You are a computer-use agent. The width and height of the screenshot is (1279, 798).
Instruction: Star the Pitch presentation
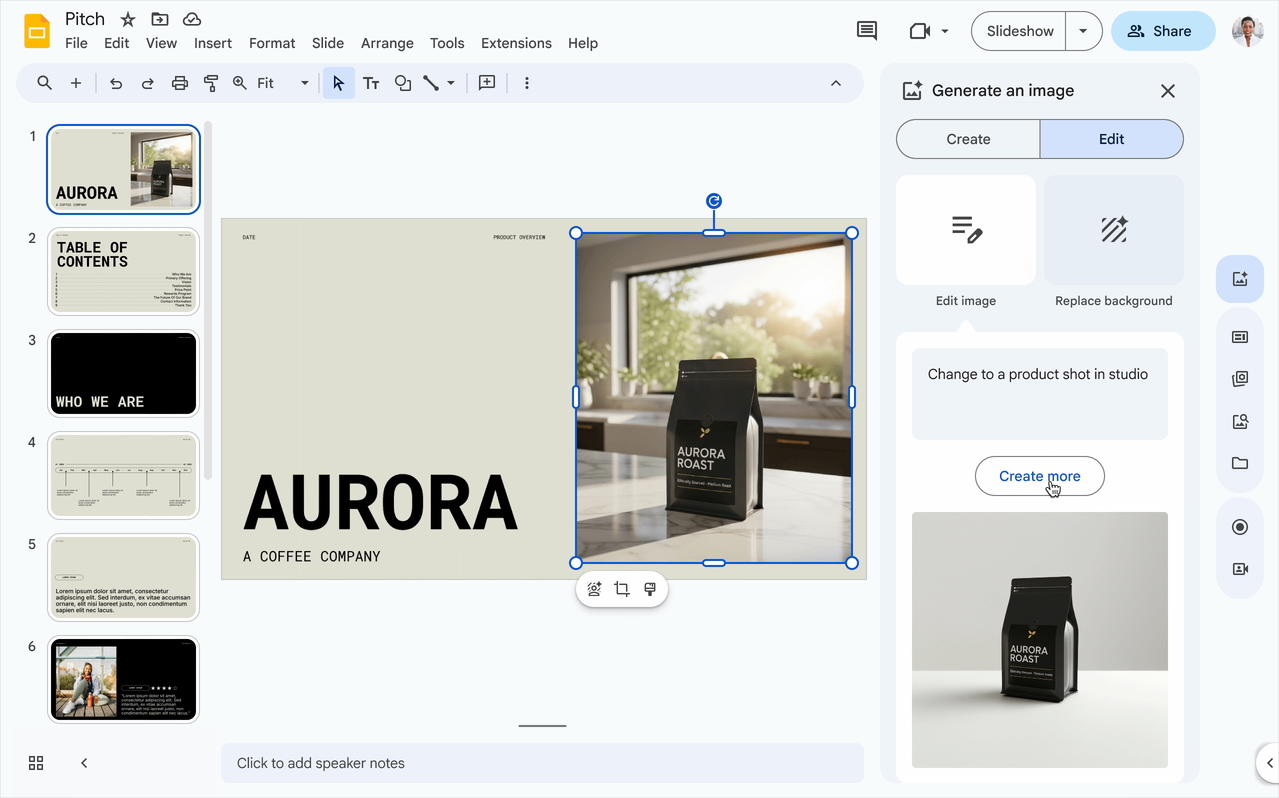(x=128, y=19)
